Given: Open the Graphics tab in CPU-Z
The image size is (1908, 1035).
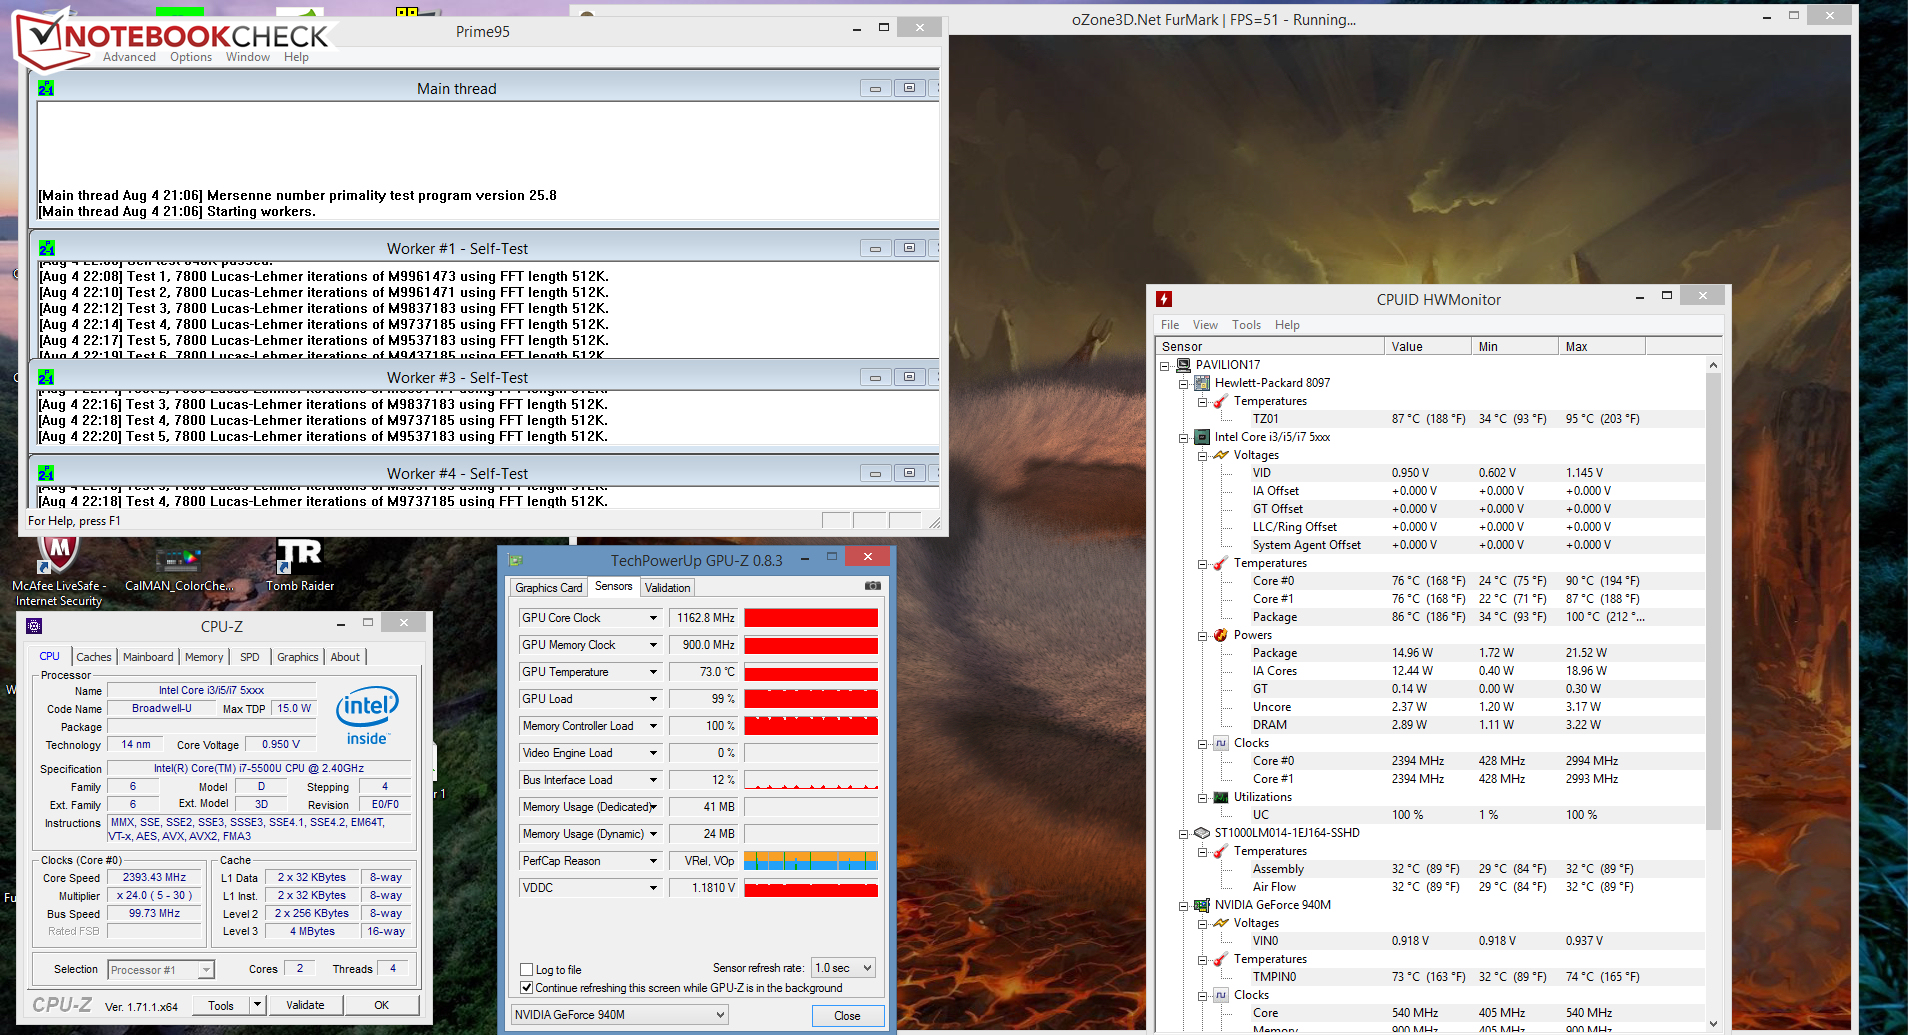Looking at the screenshot, I should (298, 657).
